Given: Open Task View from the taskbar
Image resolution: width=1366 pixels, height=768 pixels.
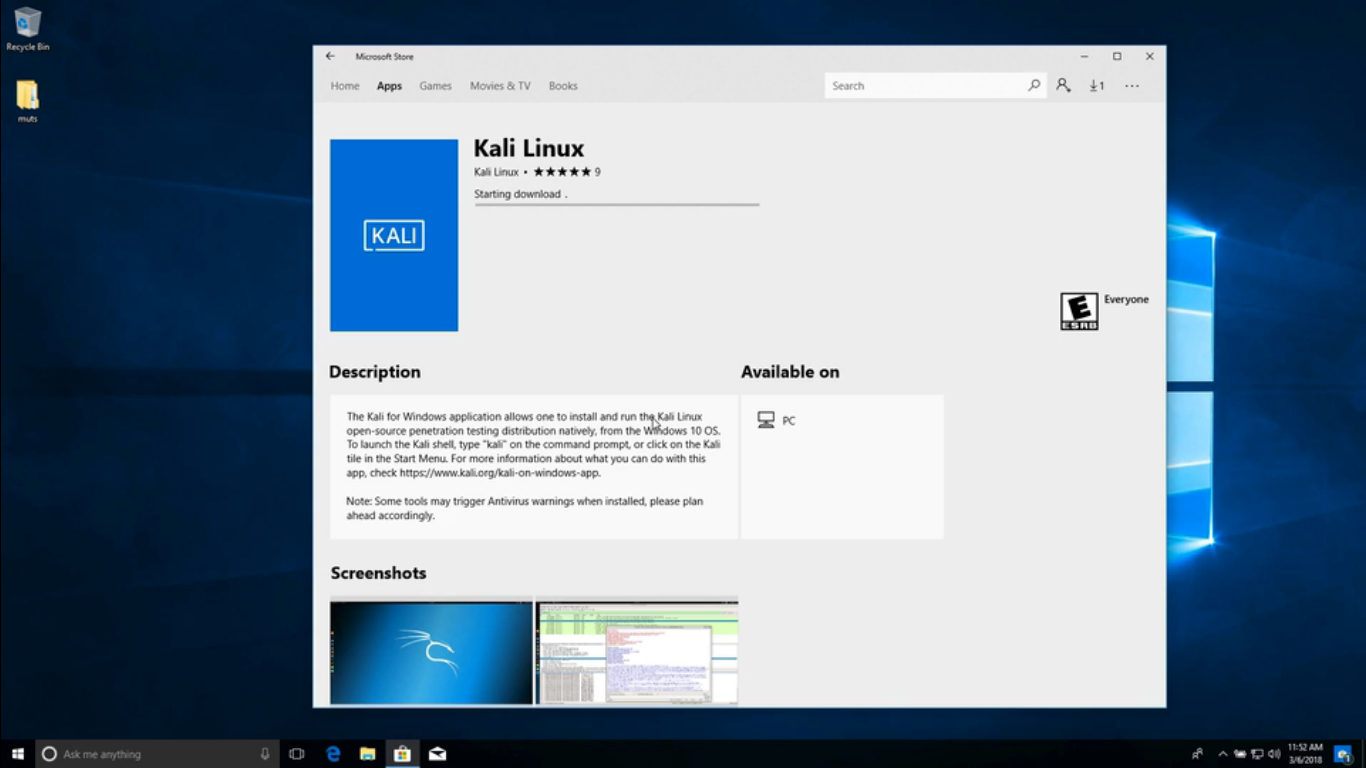Looking at the screenshot, I should pos(297,753).
